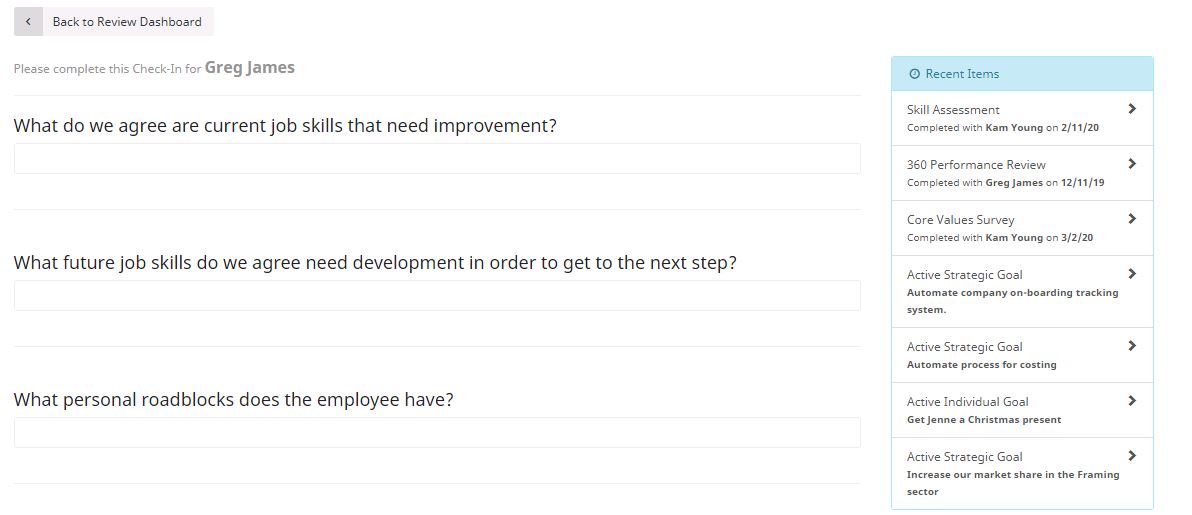Select the Skill Assessment recent item
This screenshot has height=515, width=1192.
1022,118
